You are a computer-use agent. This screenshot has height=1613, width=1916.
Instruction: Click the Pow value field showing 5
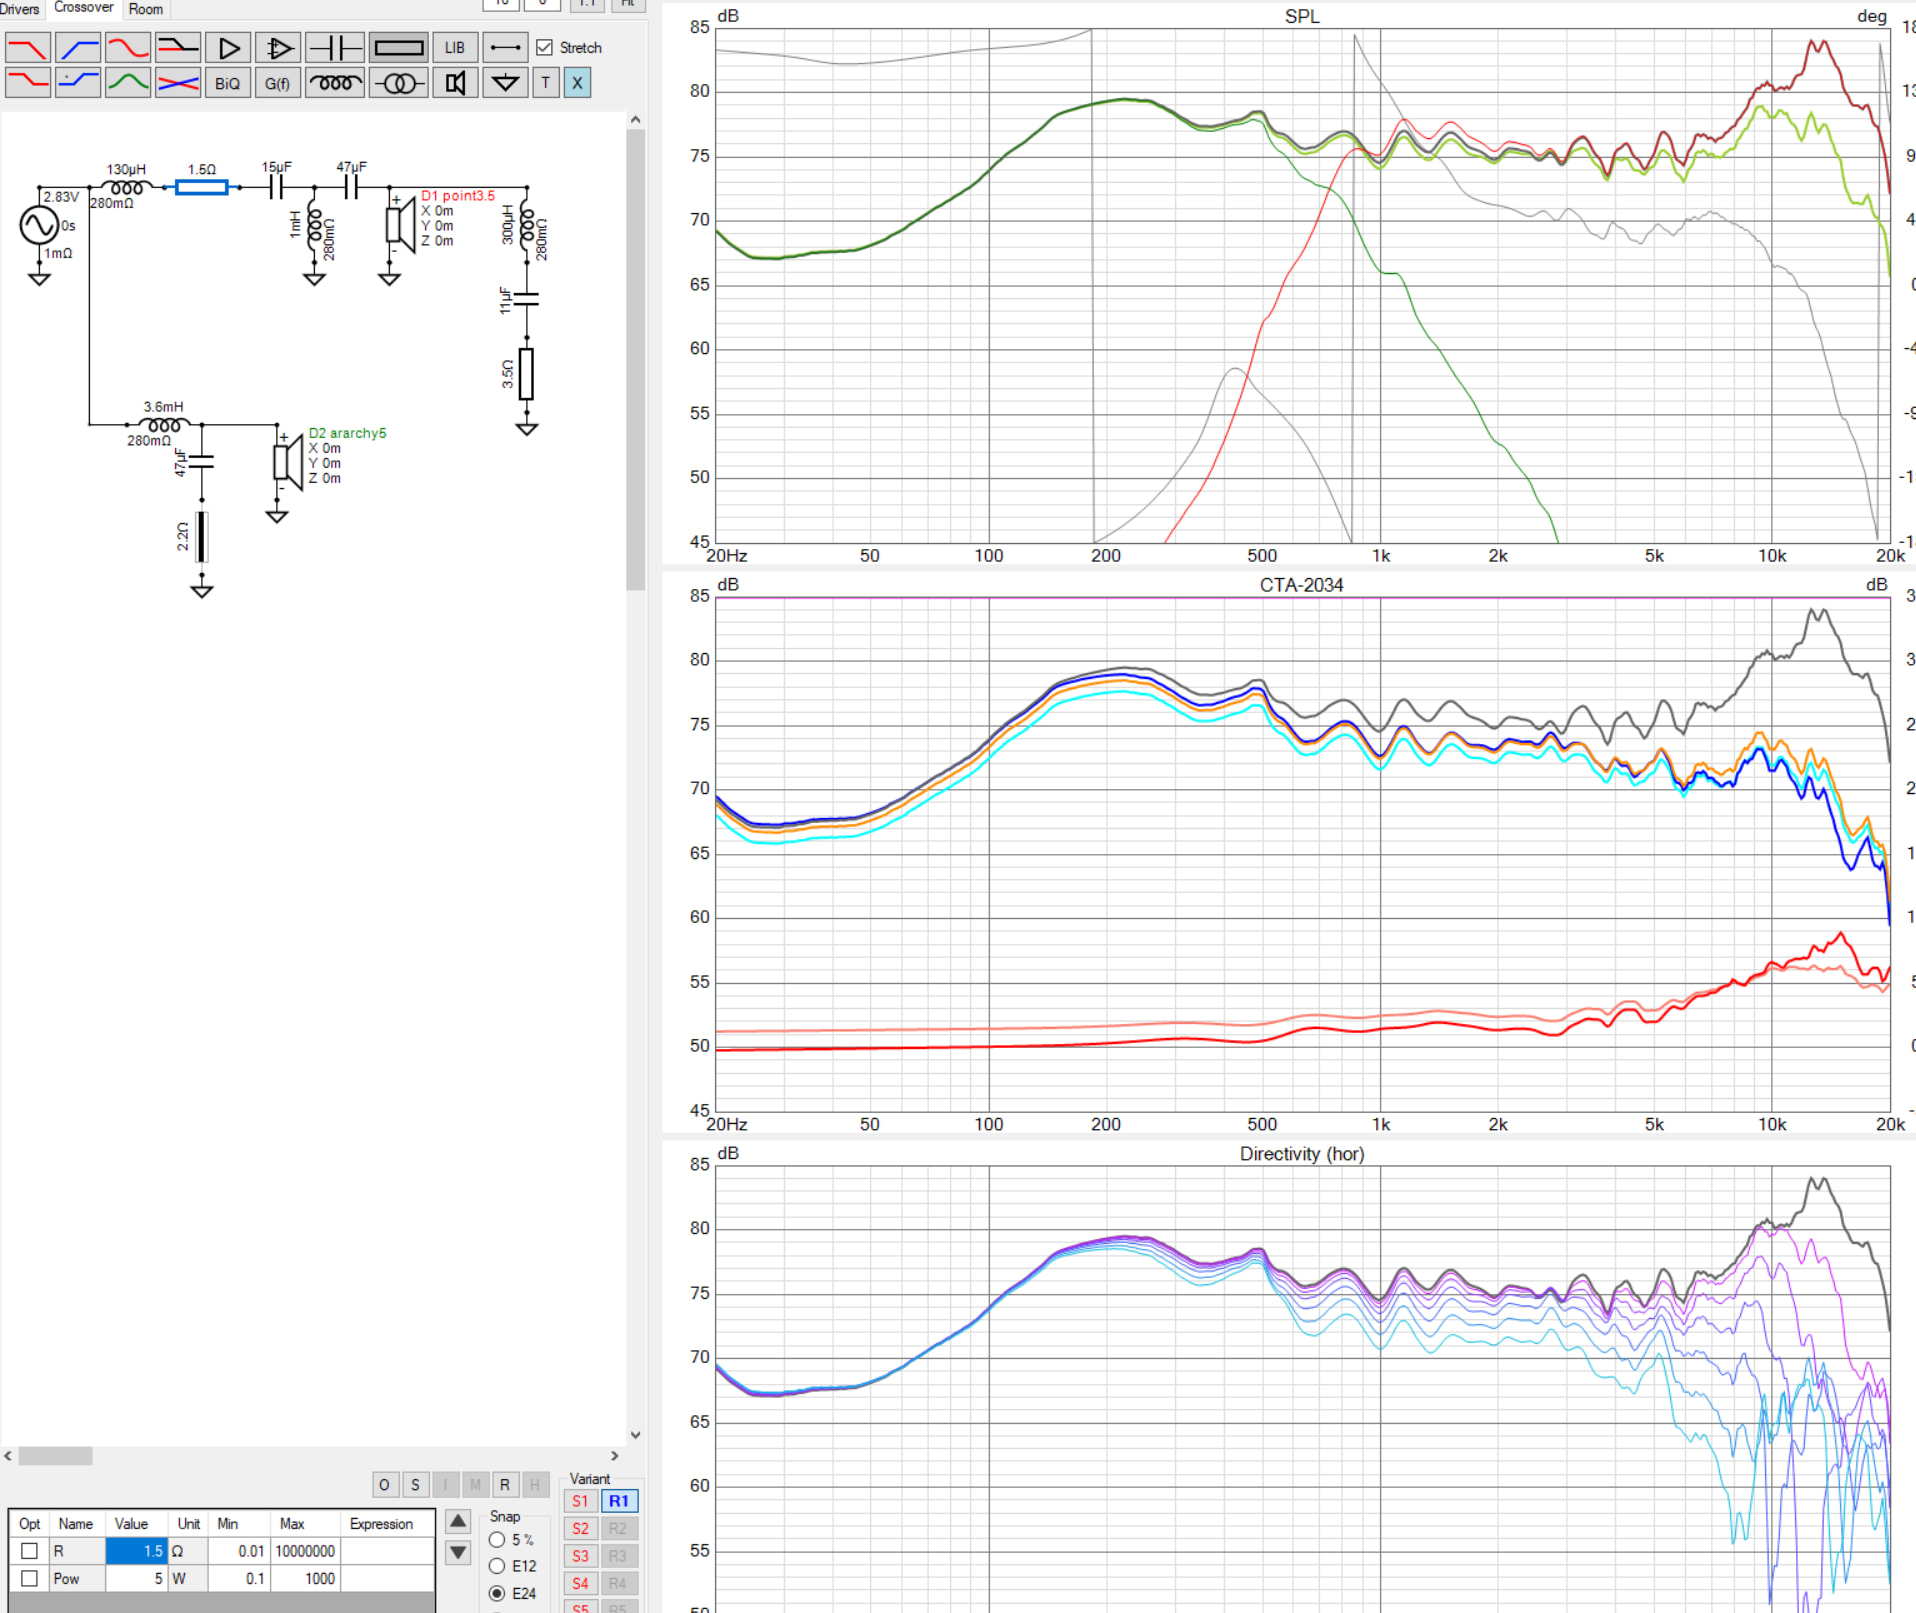[x=136, y=1578]
